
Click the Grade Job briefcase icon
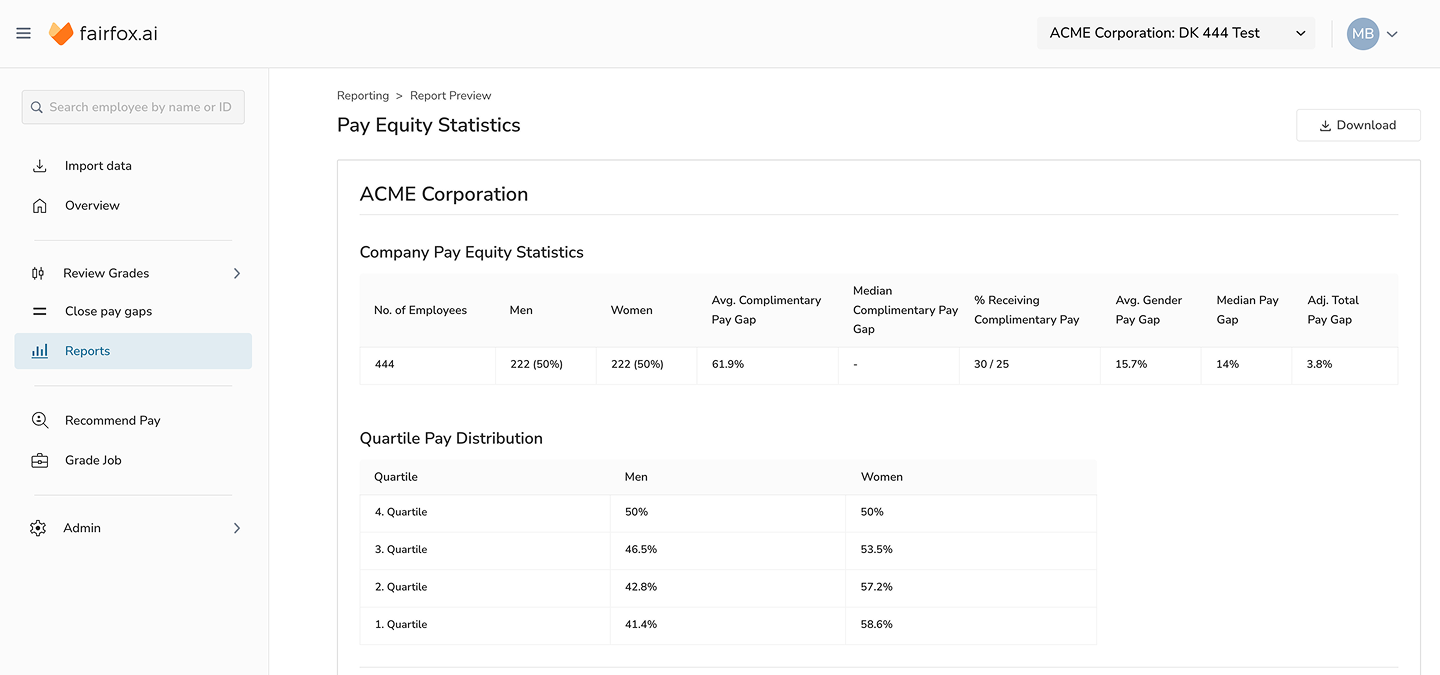pyautogui.click(x=40, y=461)
